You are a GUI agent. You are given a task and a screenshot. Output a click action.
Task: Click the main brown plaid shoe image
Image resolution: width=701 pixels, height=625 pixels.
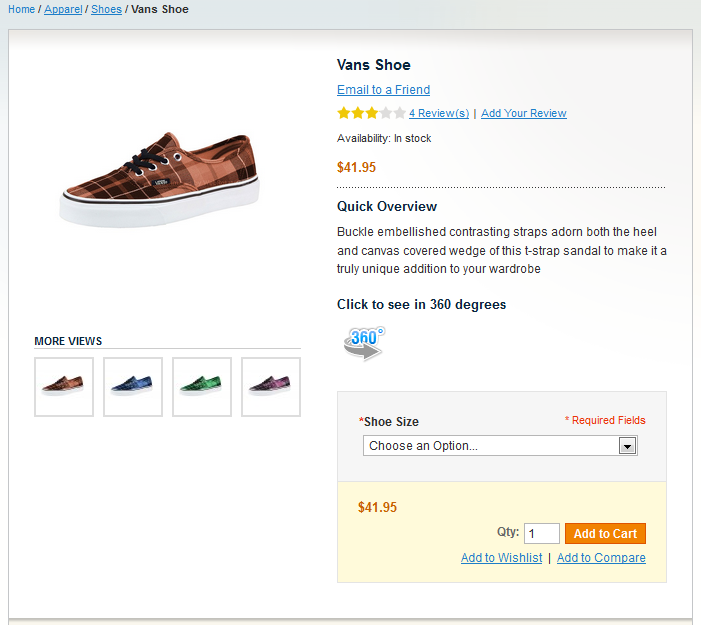[160, 179]
